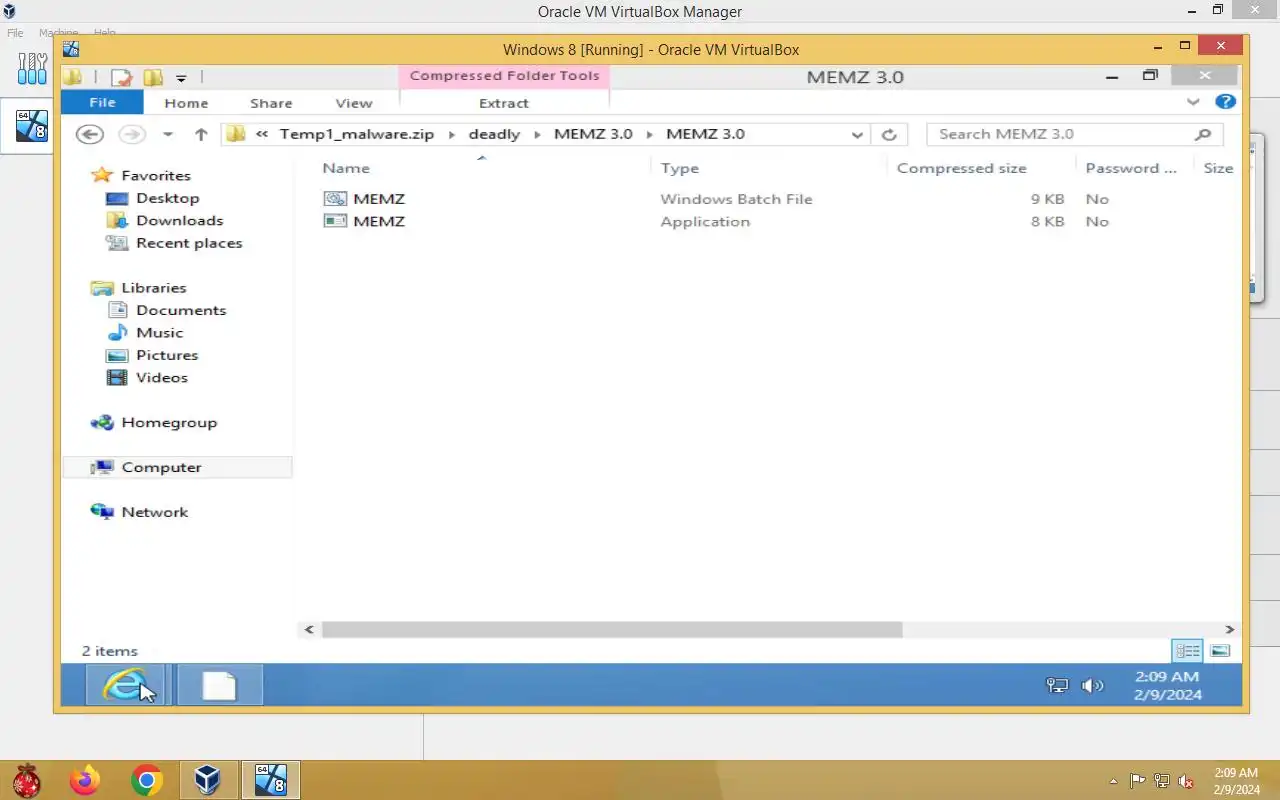Open Music library
The height and width of the screenshot is (800, 1280).
pos(160,333)
